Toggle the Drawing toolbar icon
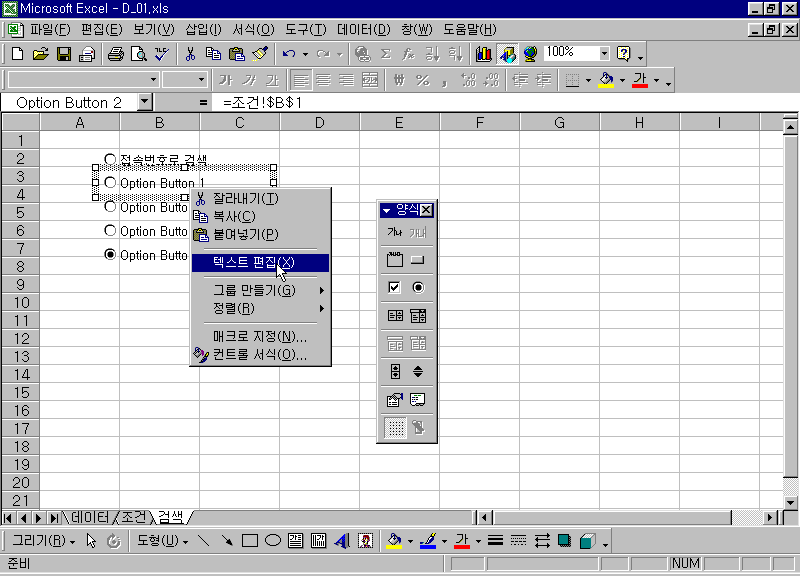This screenshot has width=800, height=576. coord(507,54)
